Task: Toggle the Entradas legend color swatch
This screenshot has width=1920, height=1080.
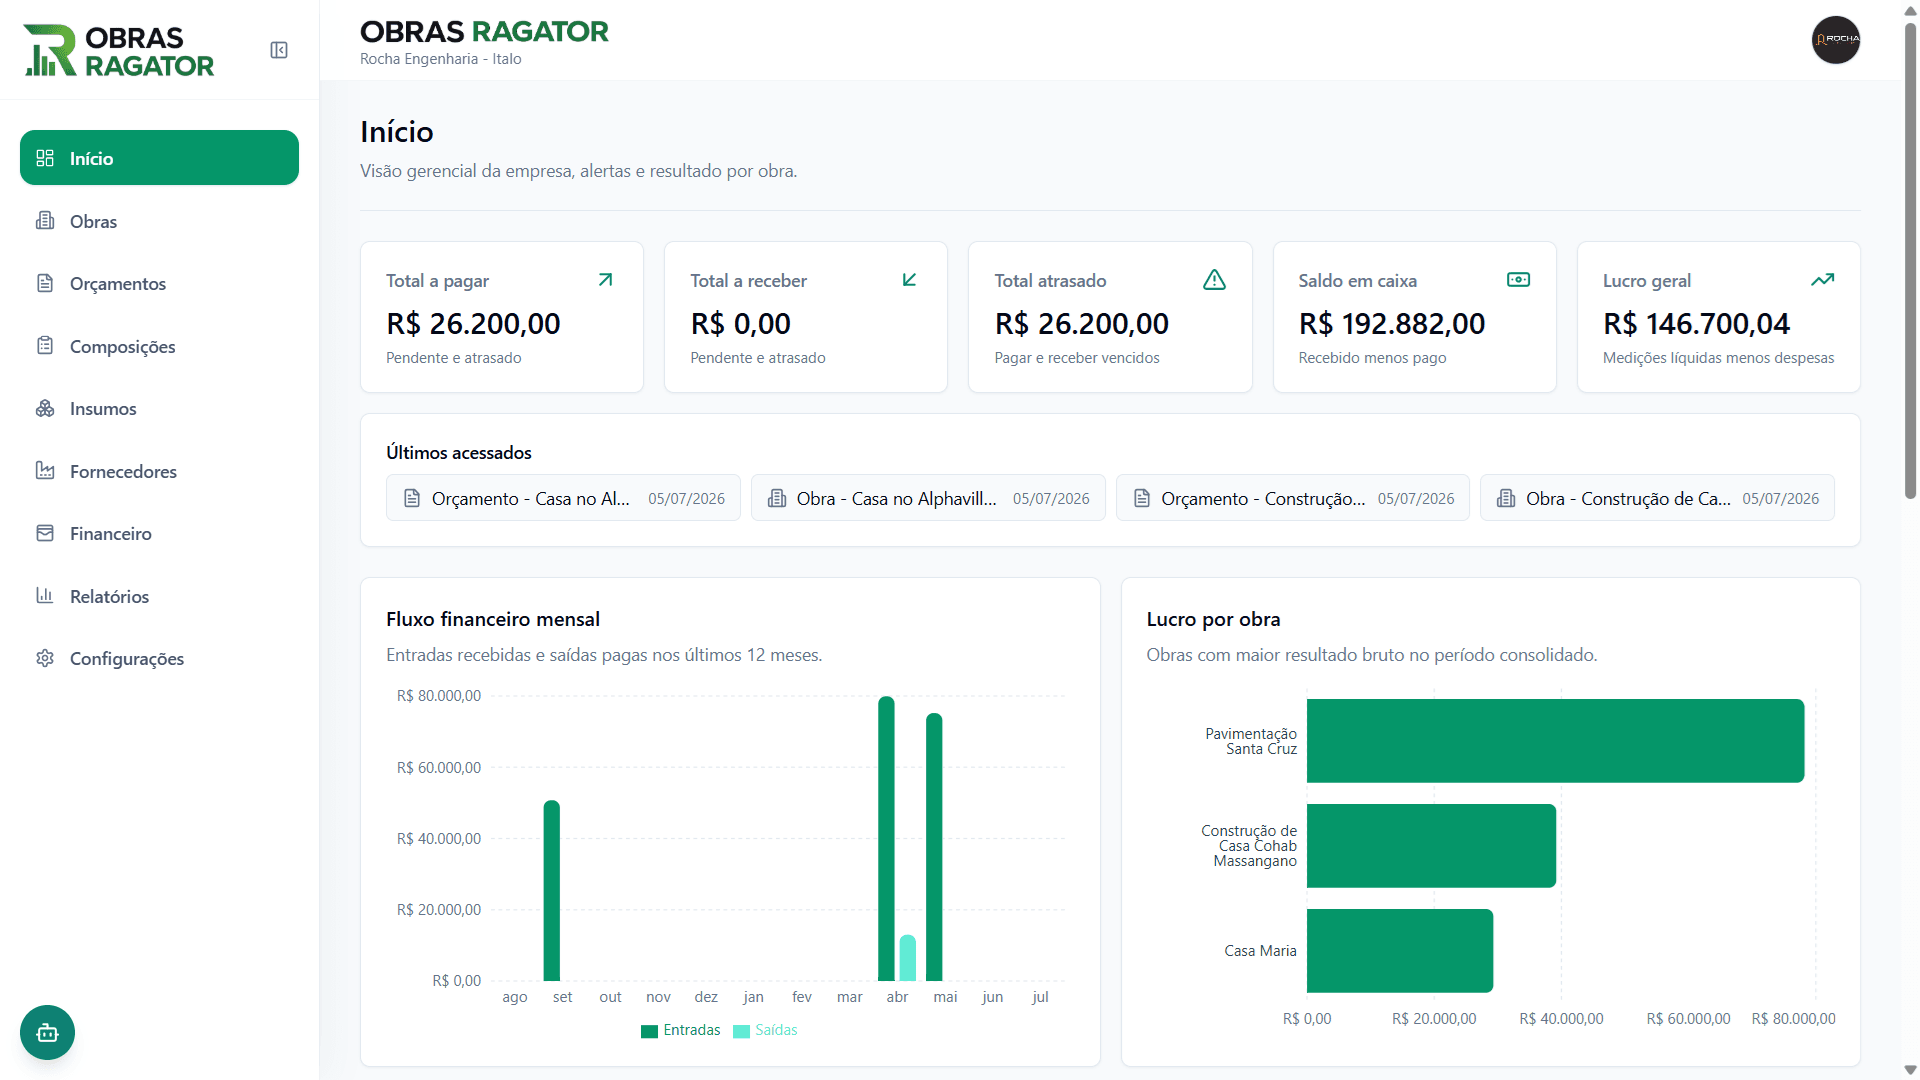Action: click(x=649, y=1031)
